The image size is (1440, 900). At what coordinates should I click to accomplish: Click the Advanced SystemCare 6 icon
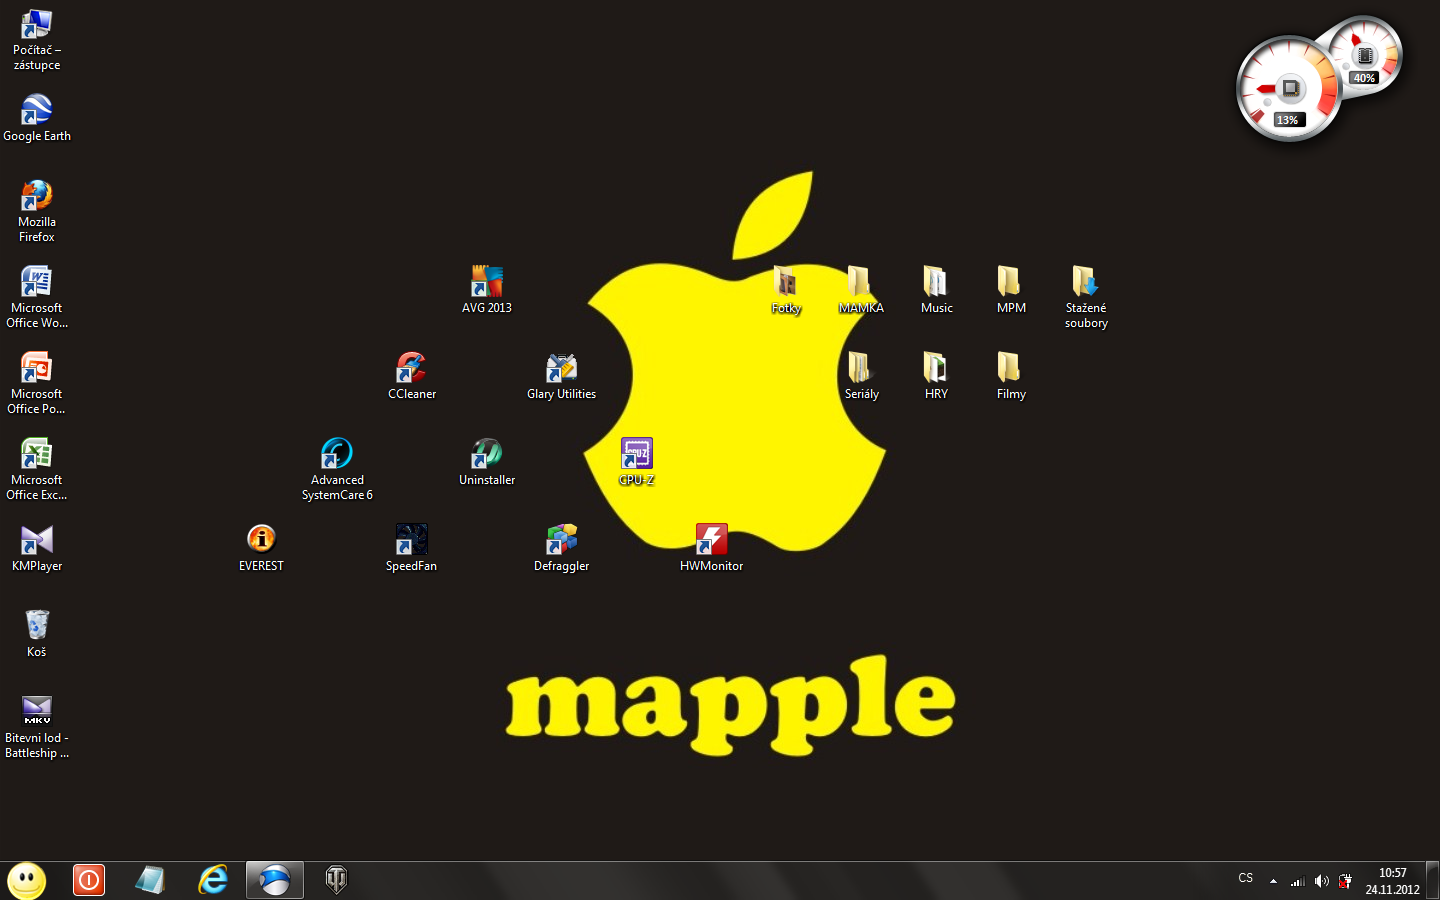[x=337, y=469]
